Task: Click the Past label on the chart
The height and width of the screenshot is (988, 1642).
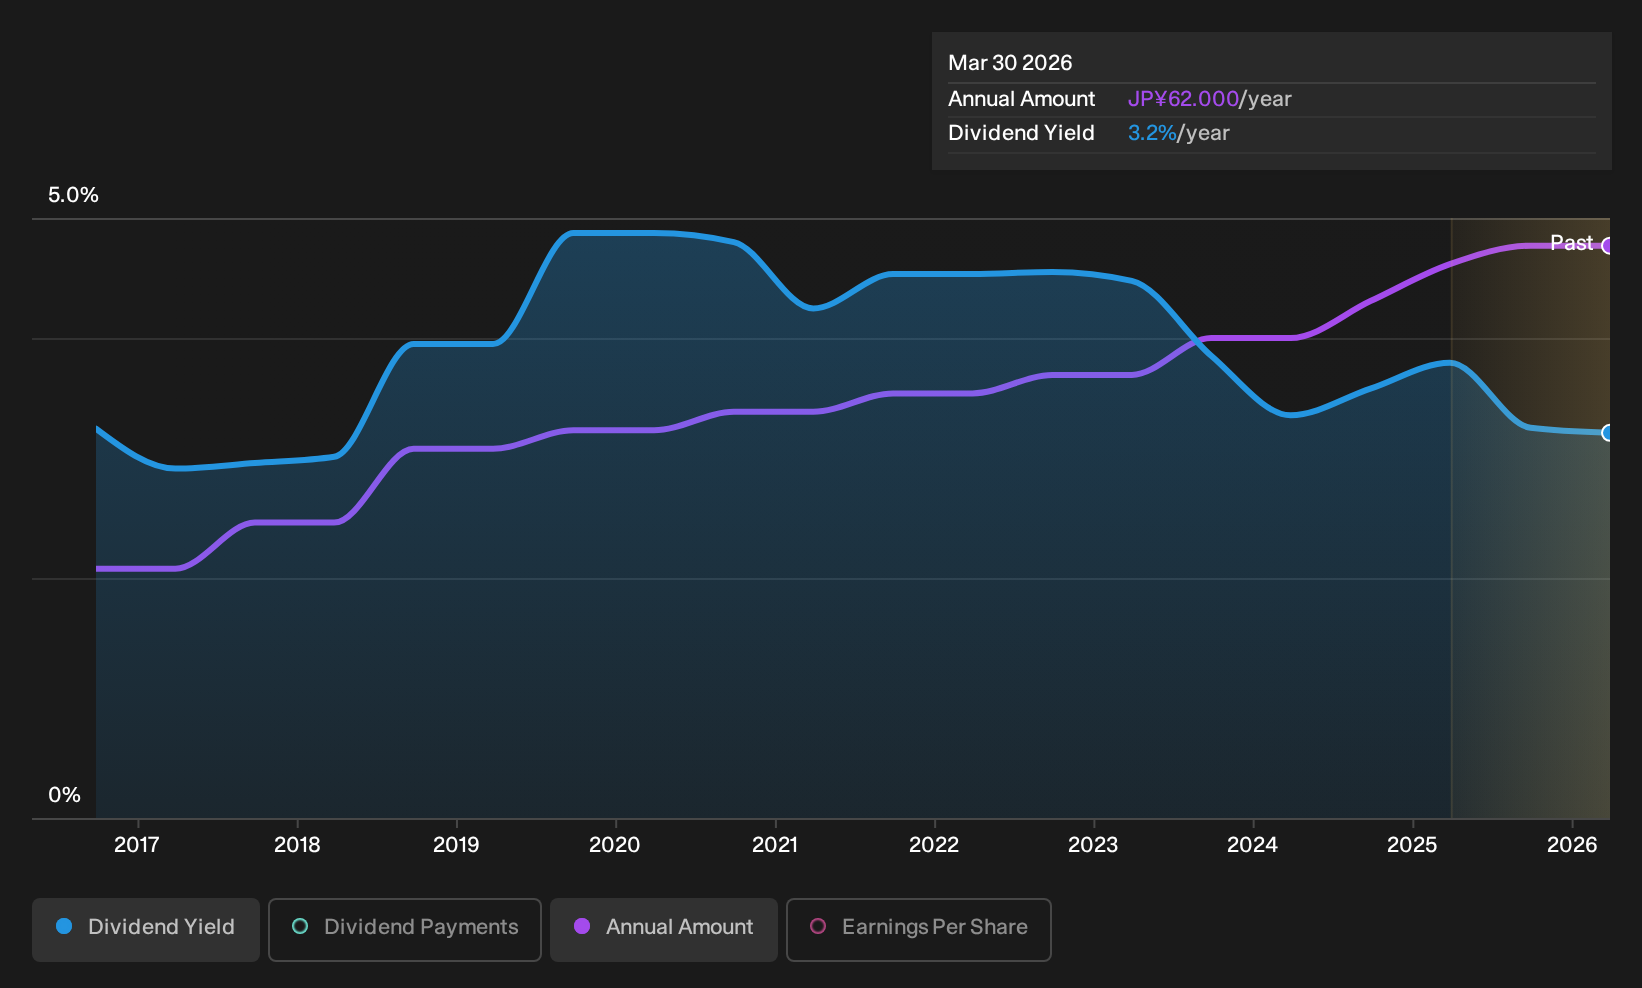Action: [1571, 243]
